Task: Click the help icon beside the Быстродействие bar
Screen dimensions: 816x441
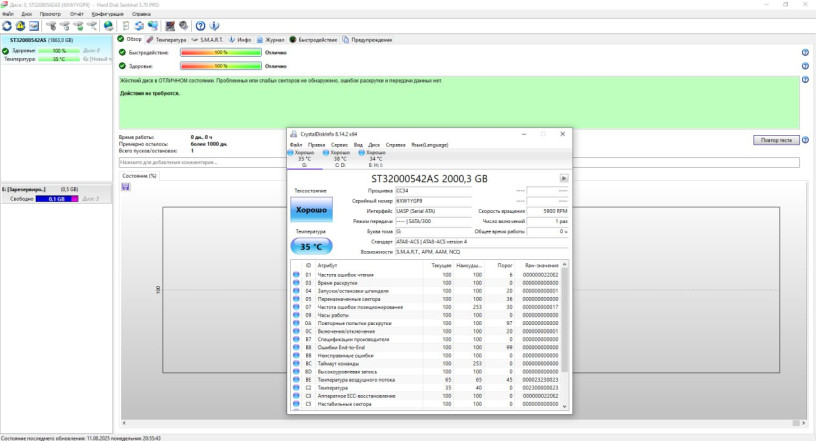Action: coord(805,53)
